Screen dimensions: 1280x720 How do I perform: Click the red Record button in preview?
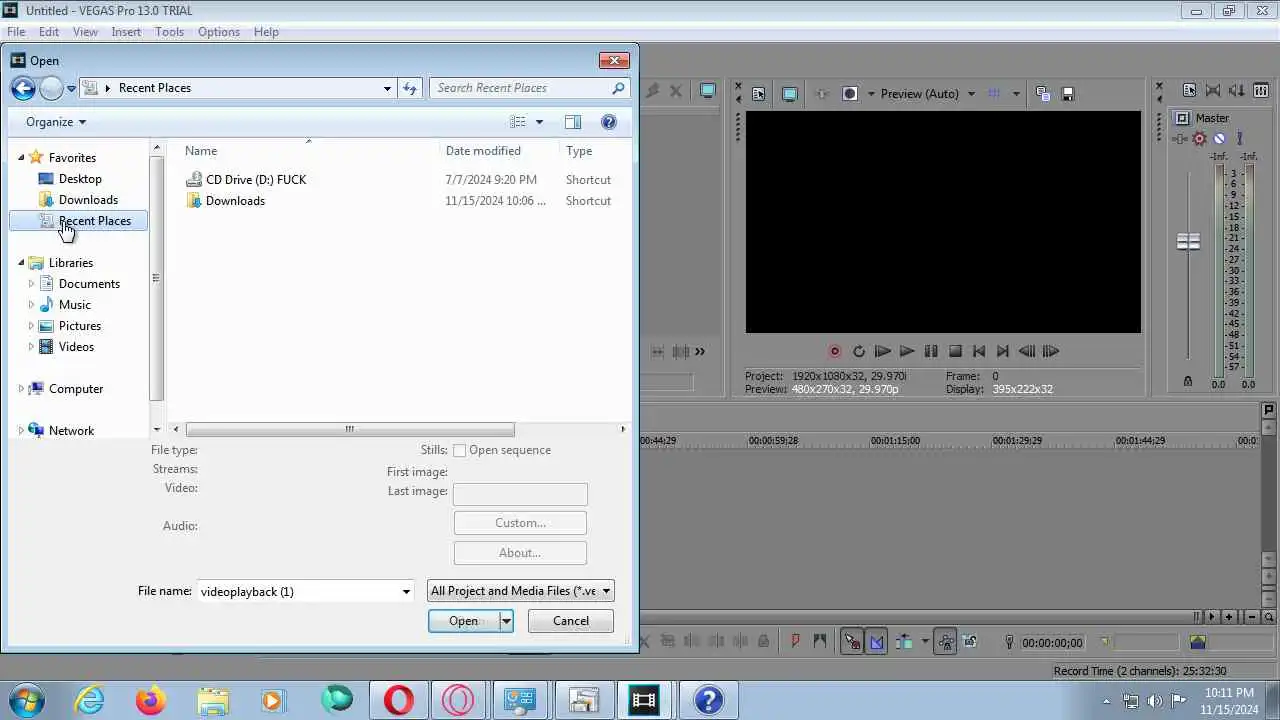tap(835, 352)
